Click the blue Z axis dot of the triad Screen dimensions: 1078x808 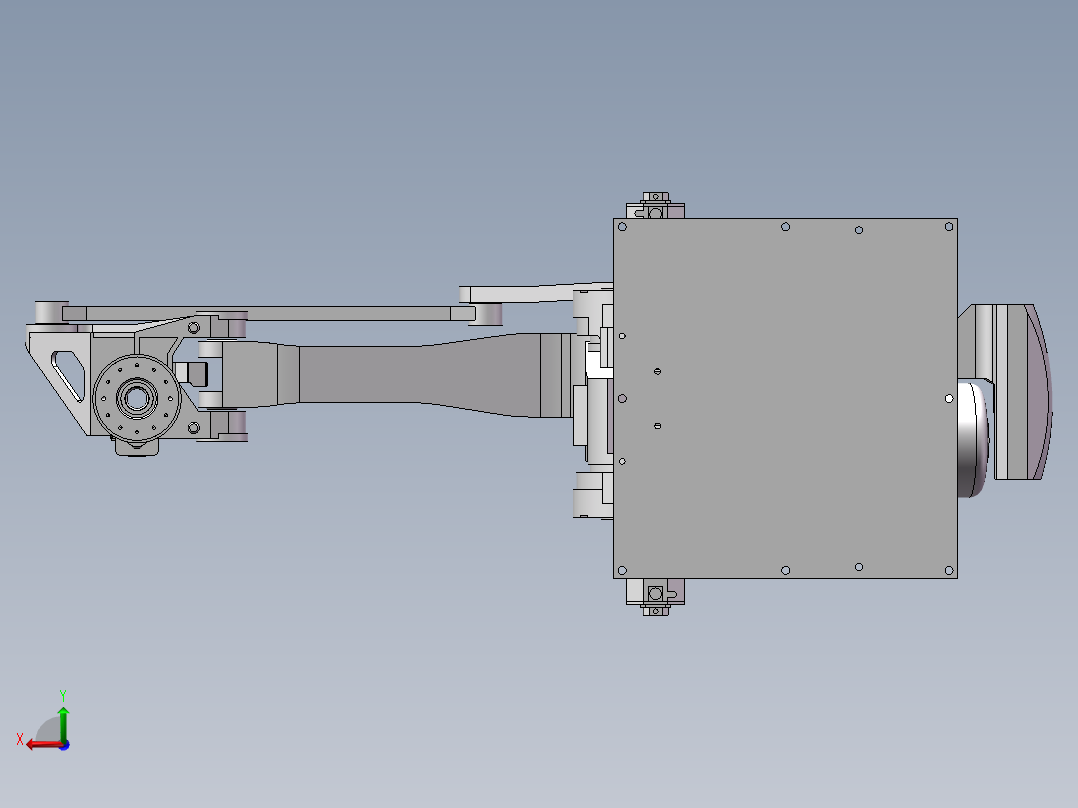pos(64,745)
